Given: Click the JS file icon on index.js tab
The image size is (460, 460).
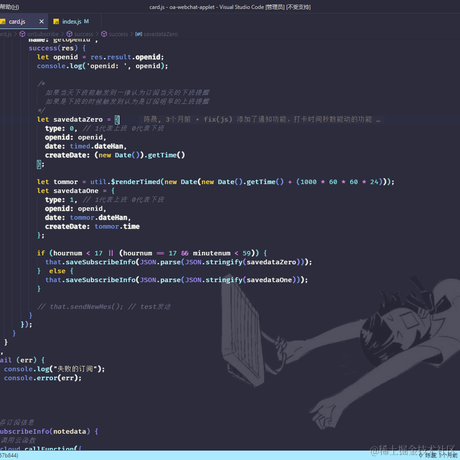Looking at the screenshot, I should coord(56,22).
